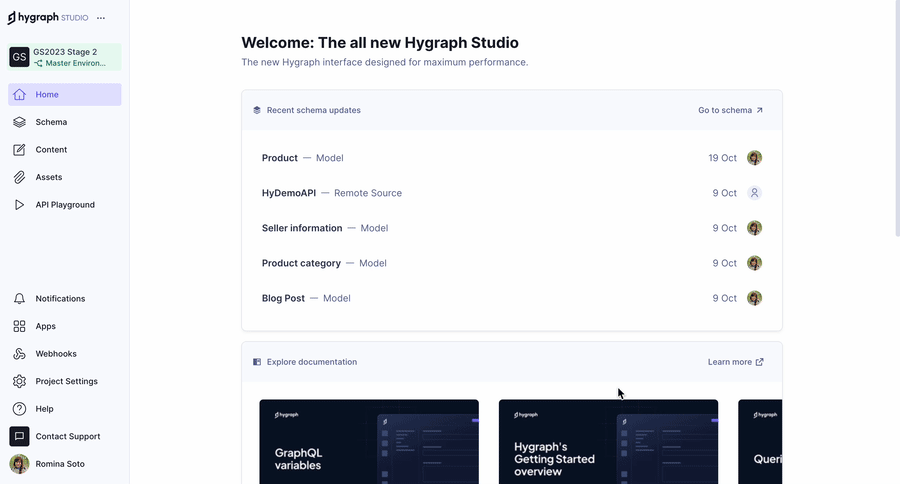
Task: Click the Assets paperclip icon
Action: (x=19, y=177)
